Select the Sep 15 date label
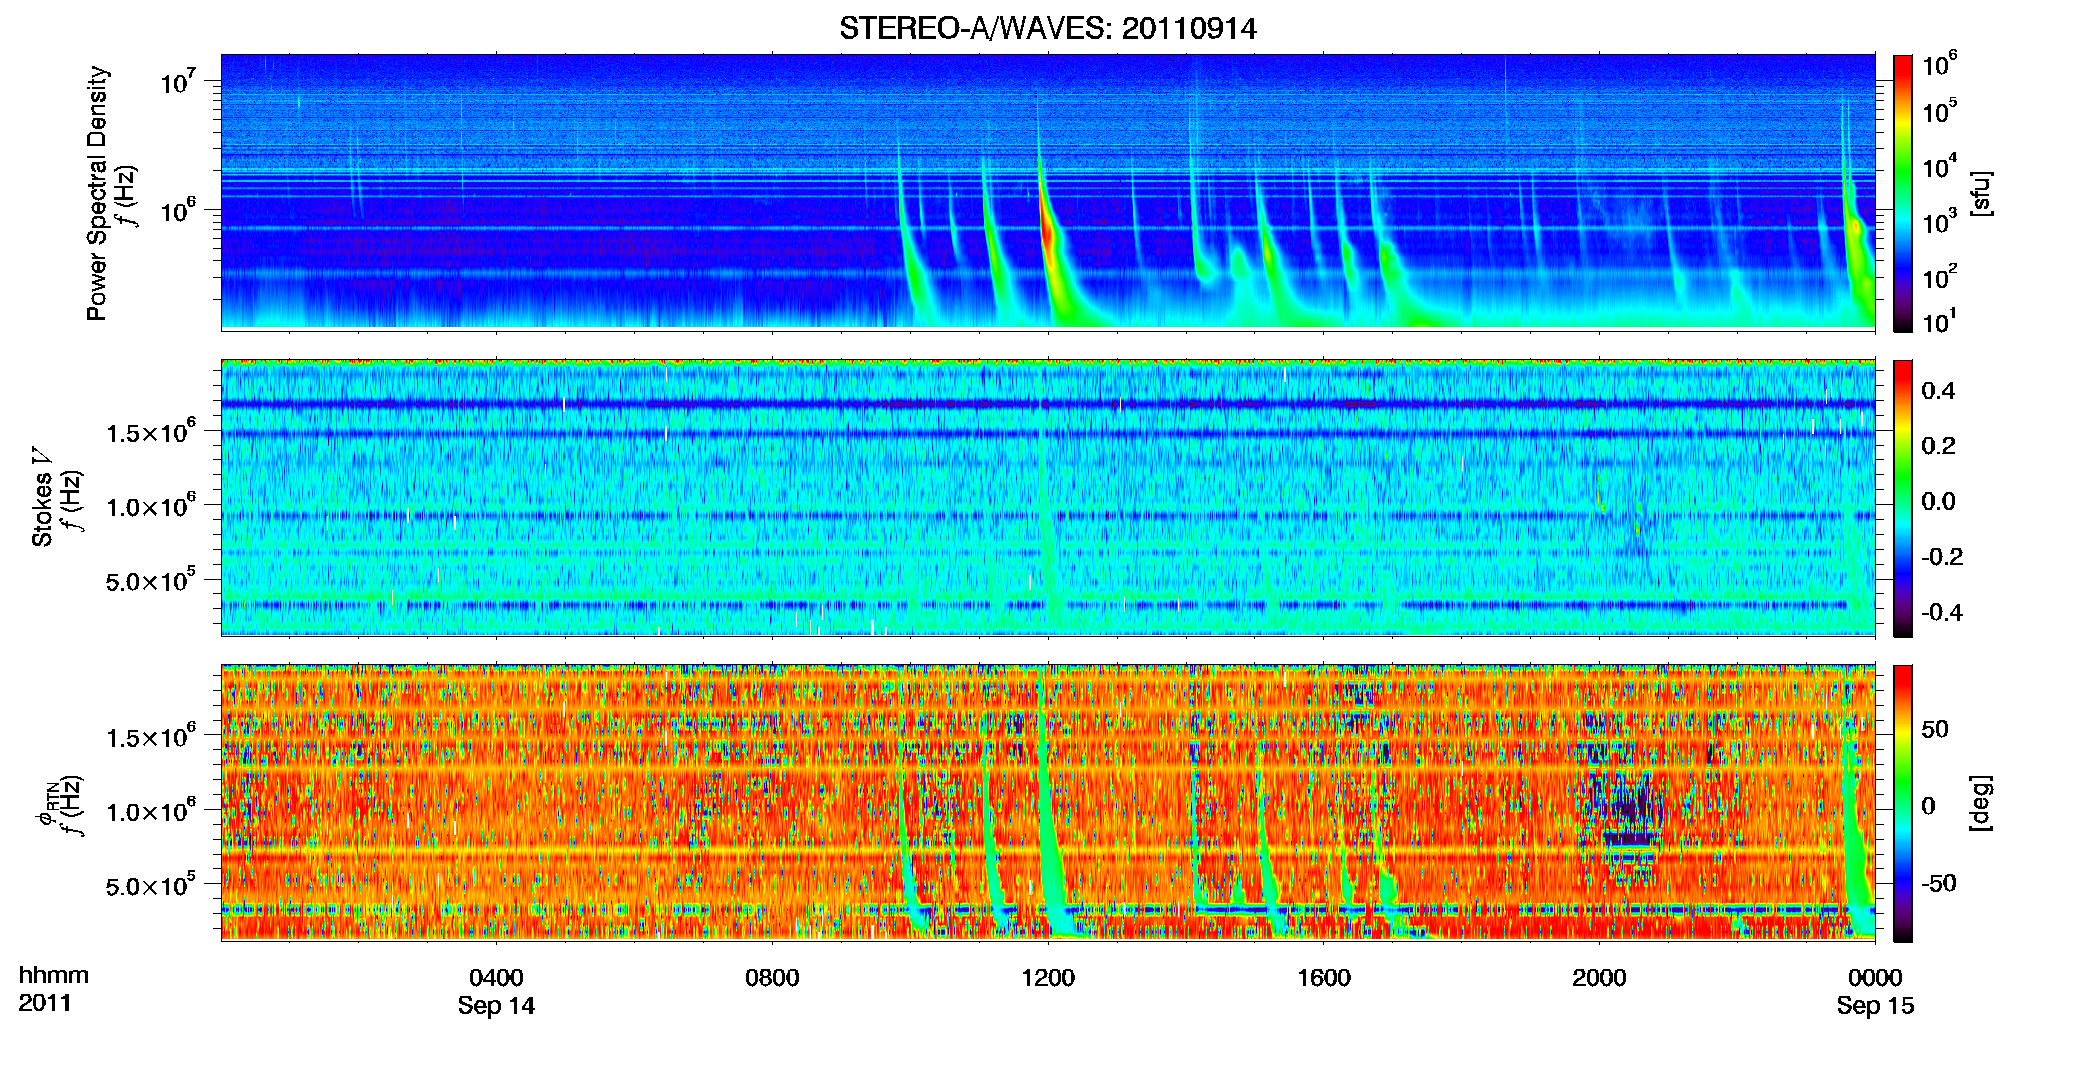 coord(1875,1005)
